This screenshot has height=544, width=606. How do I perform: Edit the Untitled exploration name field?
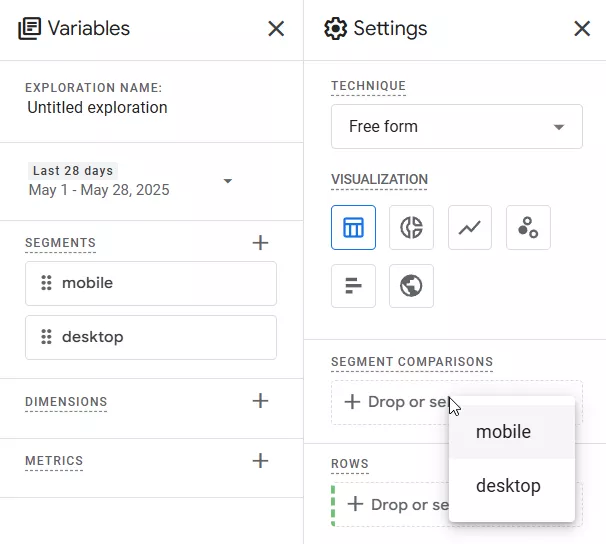[97, 107]
